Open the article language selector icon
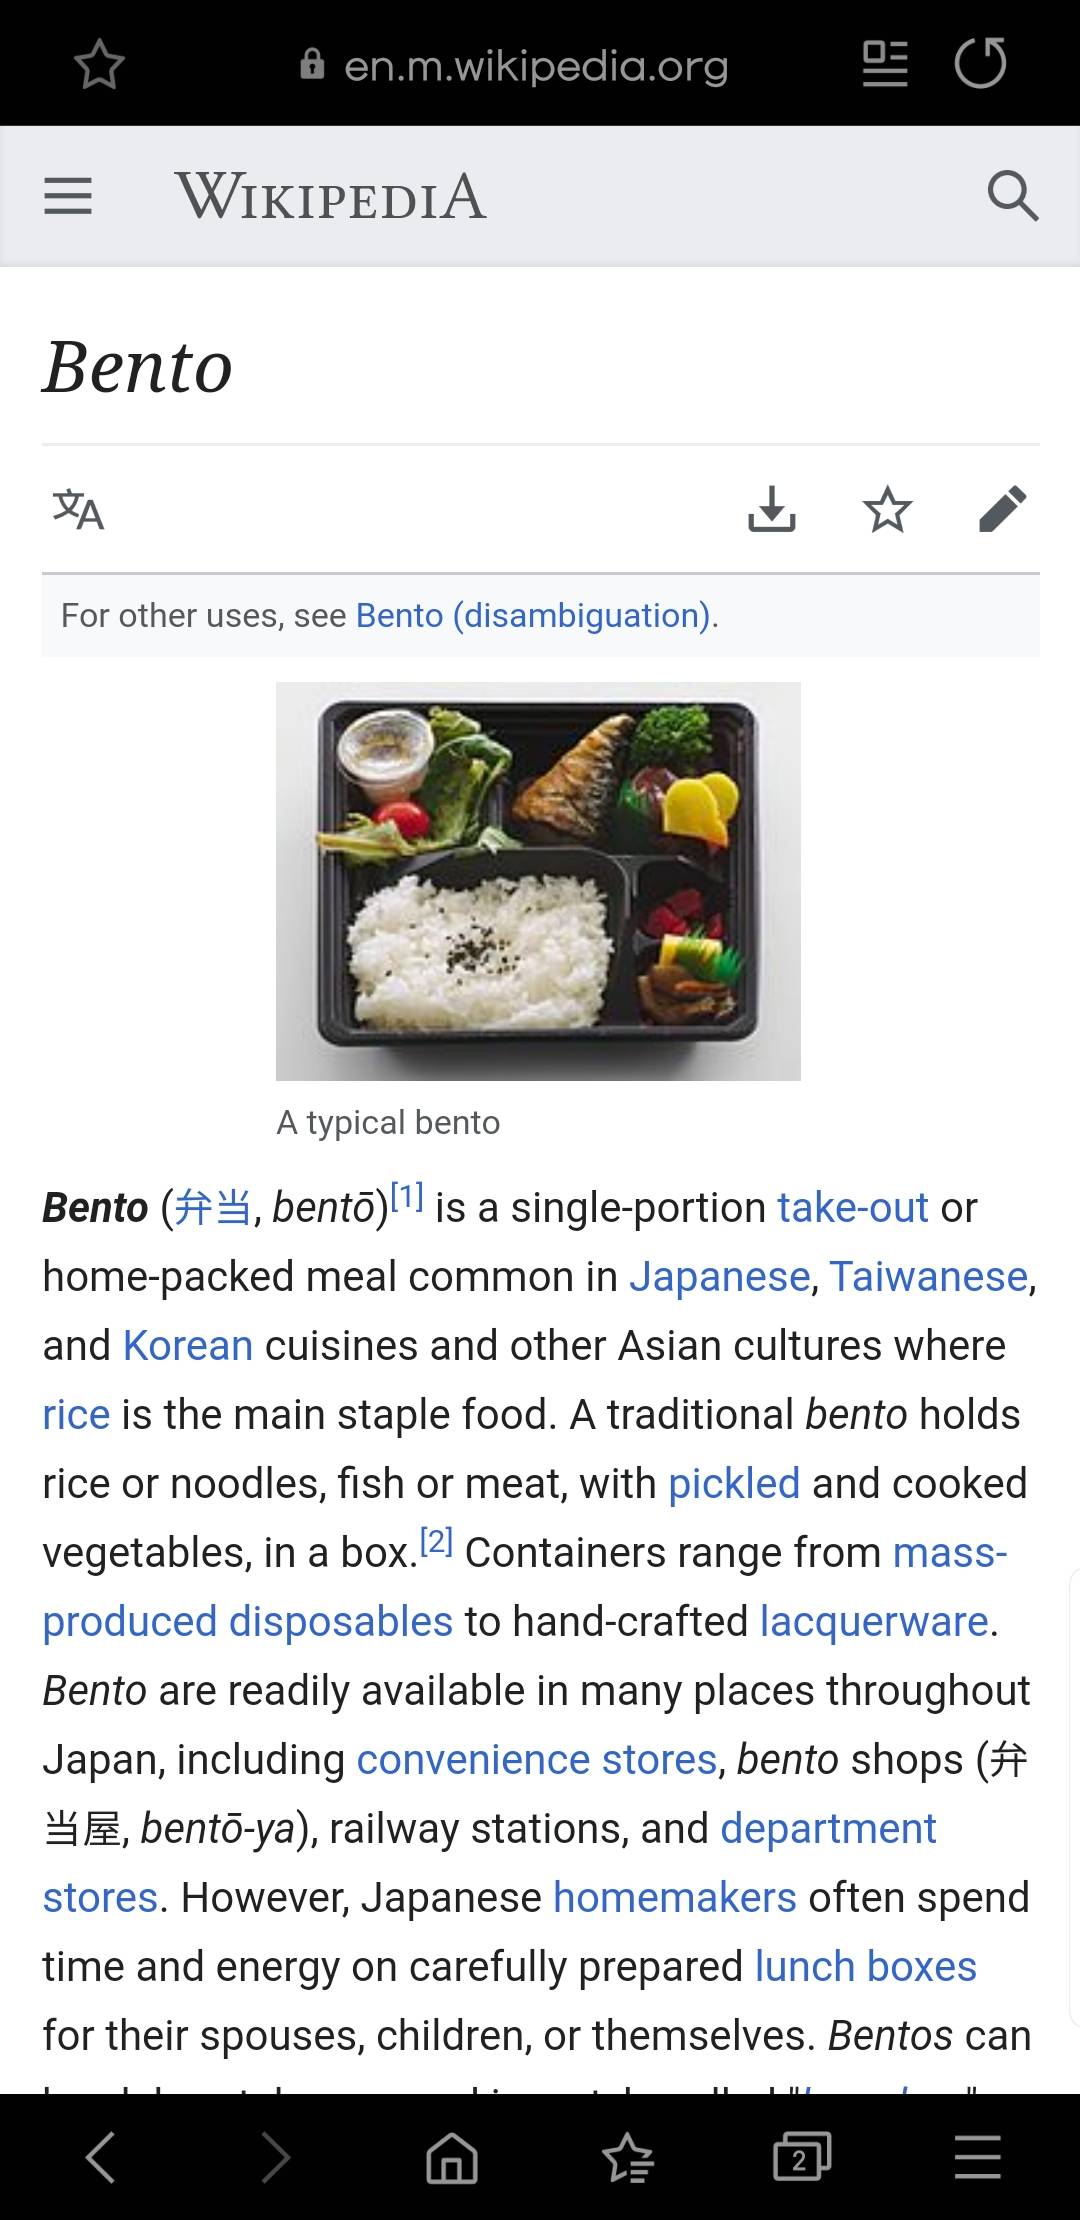1080x2220 pixels. point(78,509)
